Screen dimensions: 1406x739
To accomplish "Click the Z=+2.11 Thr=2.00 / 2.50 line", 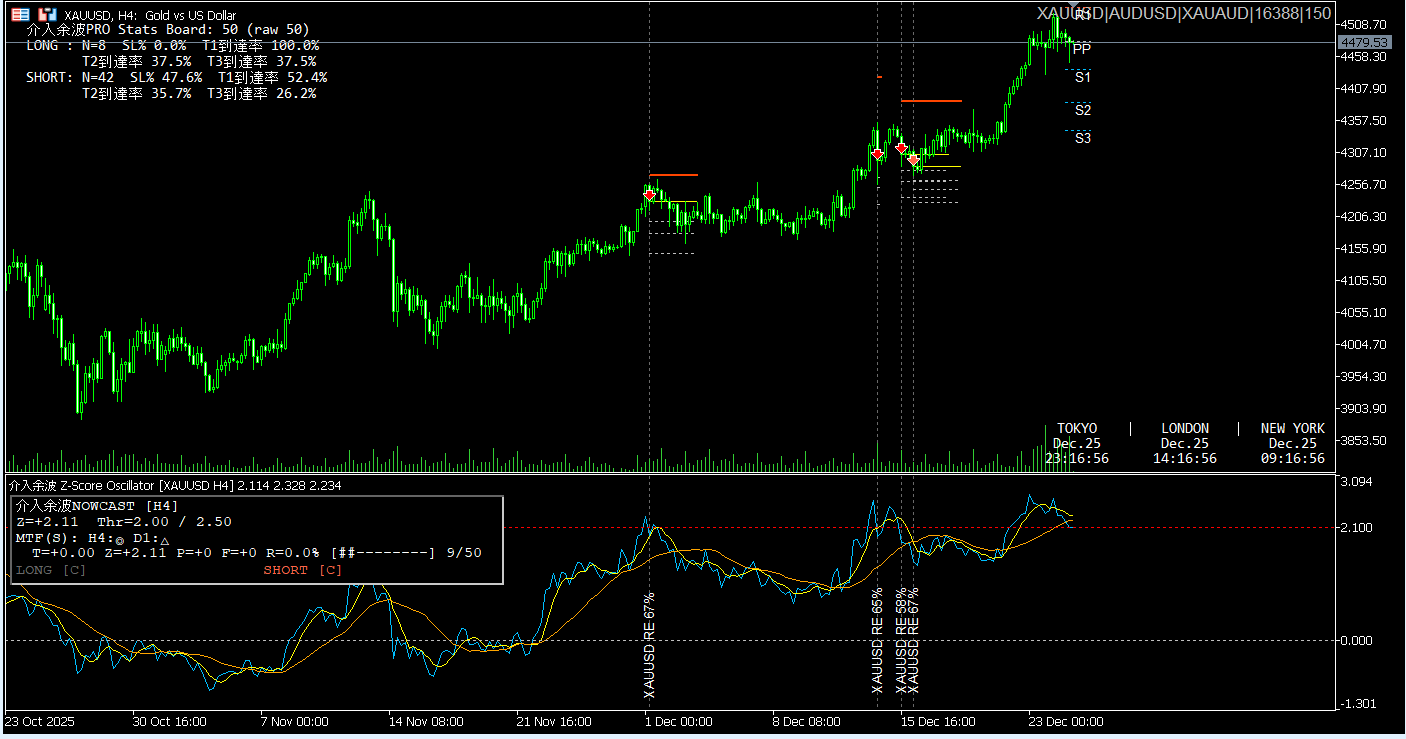I will pos(124,522).
